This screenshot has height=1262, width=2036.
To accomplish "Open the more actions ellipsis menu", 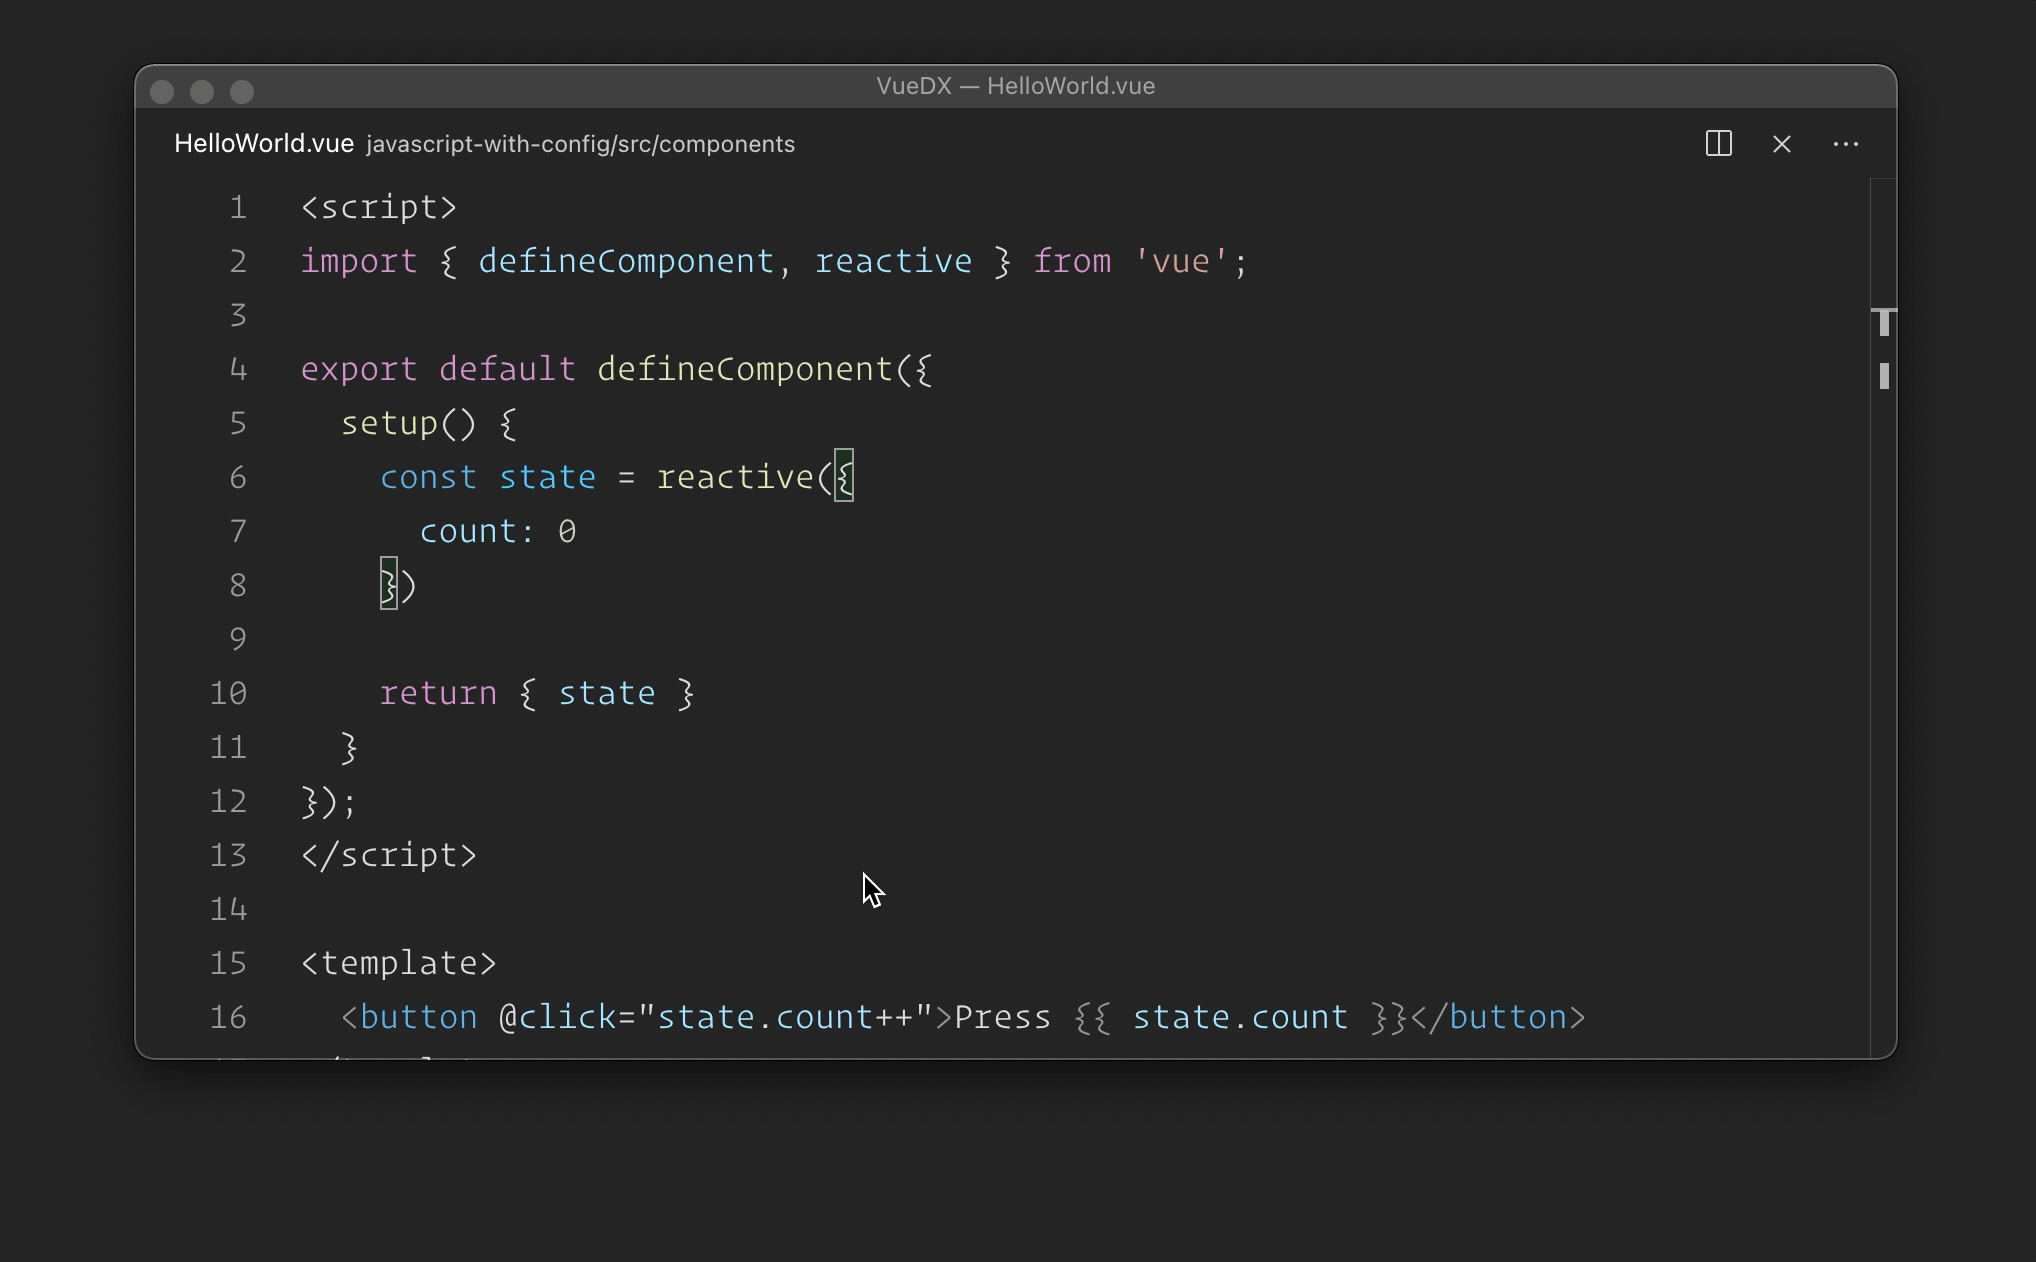I will coord(1845,144).
